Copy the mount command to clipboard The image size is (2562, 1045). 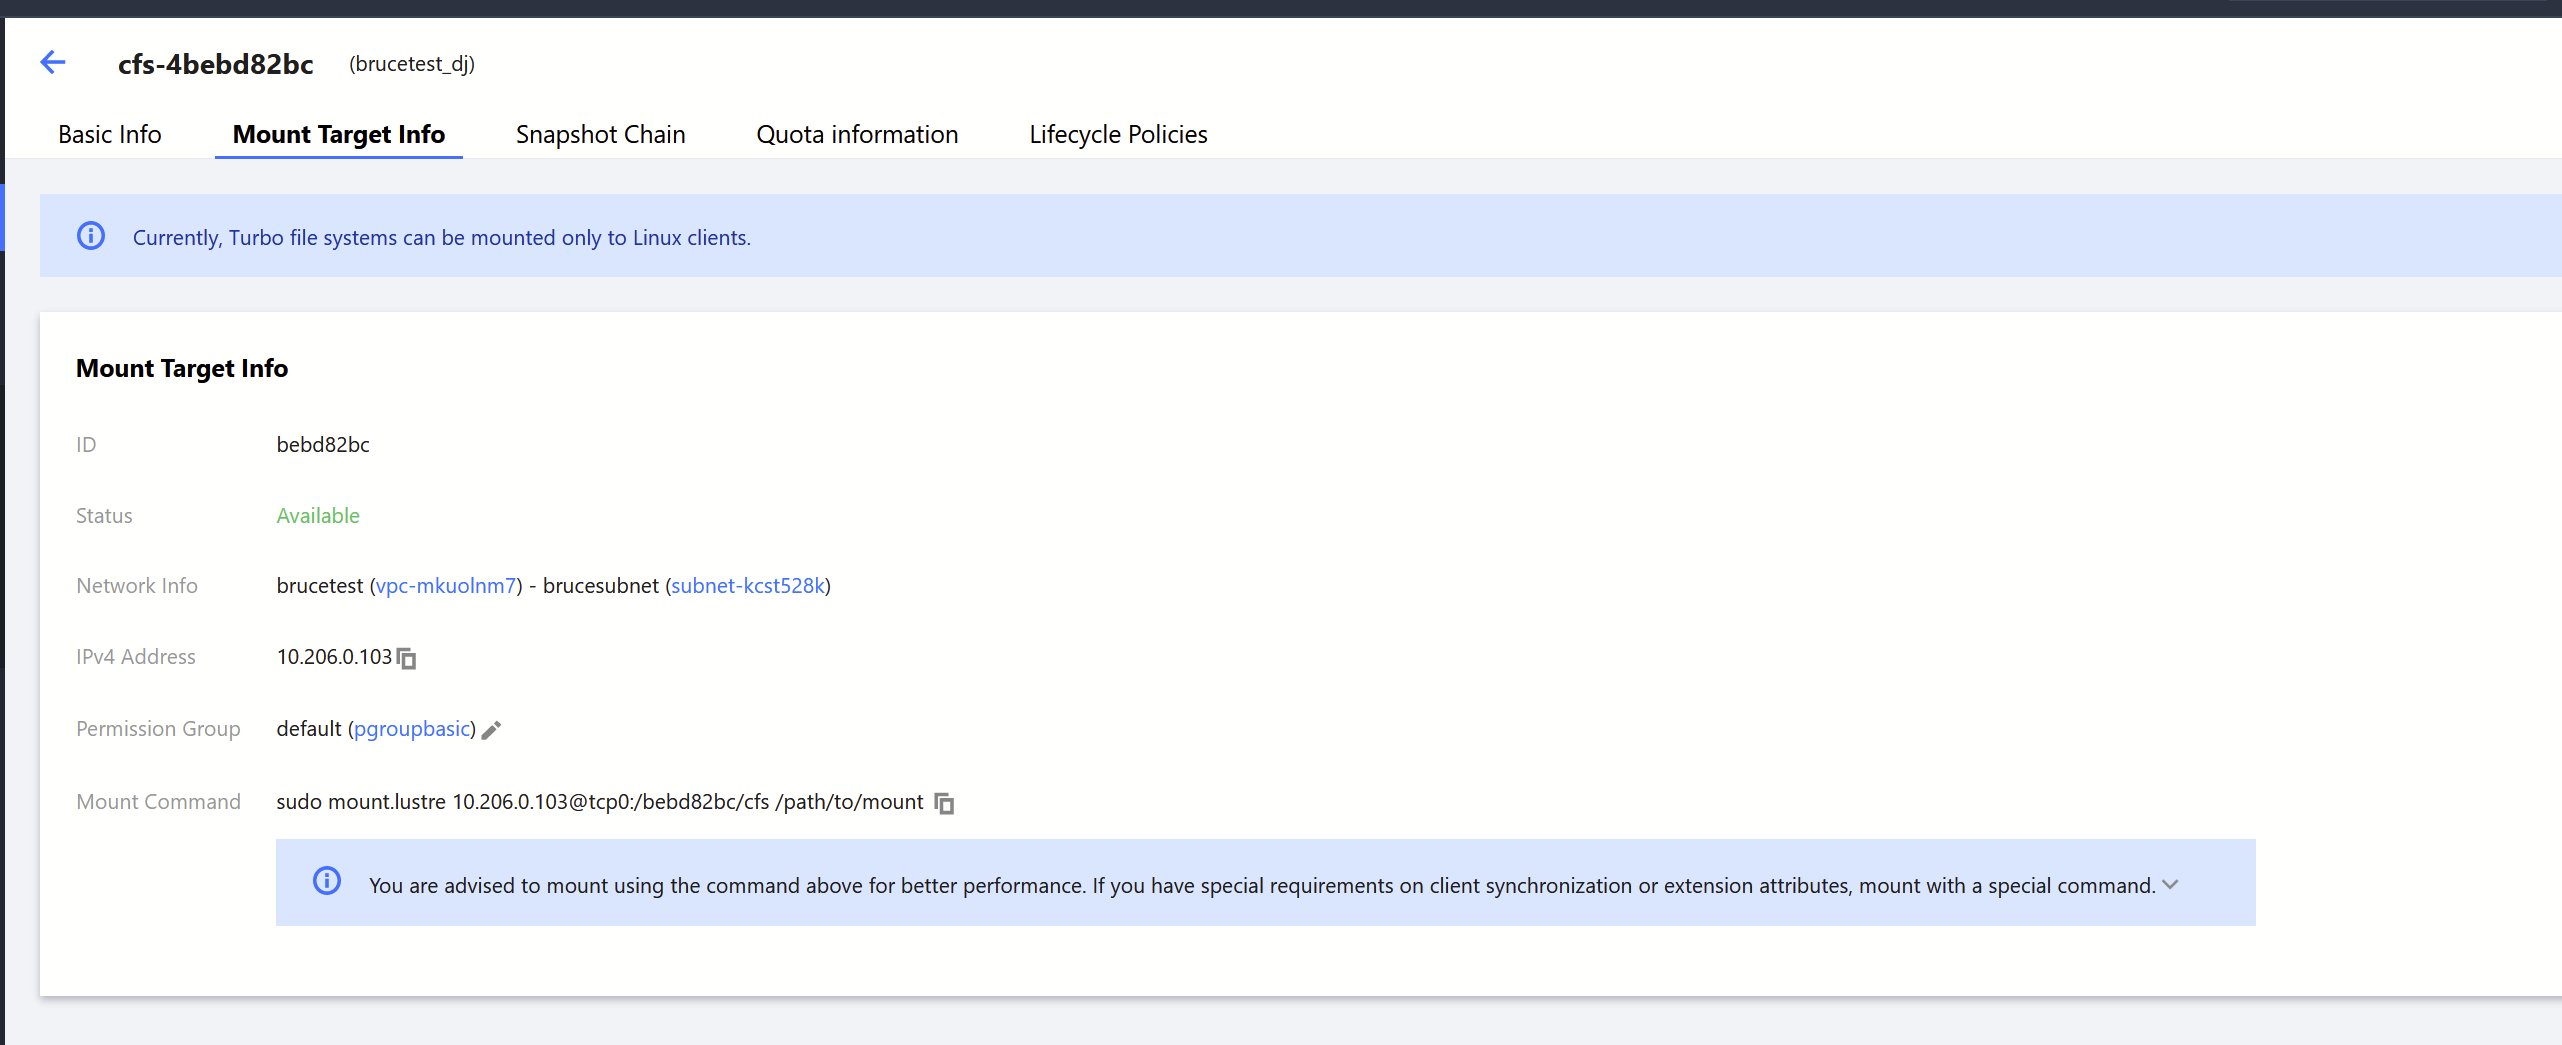tap(944, 803)
